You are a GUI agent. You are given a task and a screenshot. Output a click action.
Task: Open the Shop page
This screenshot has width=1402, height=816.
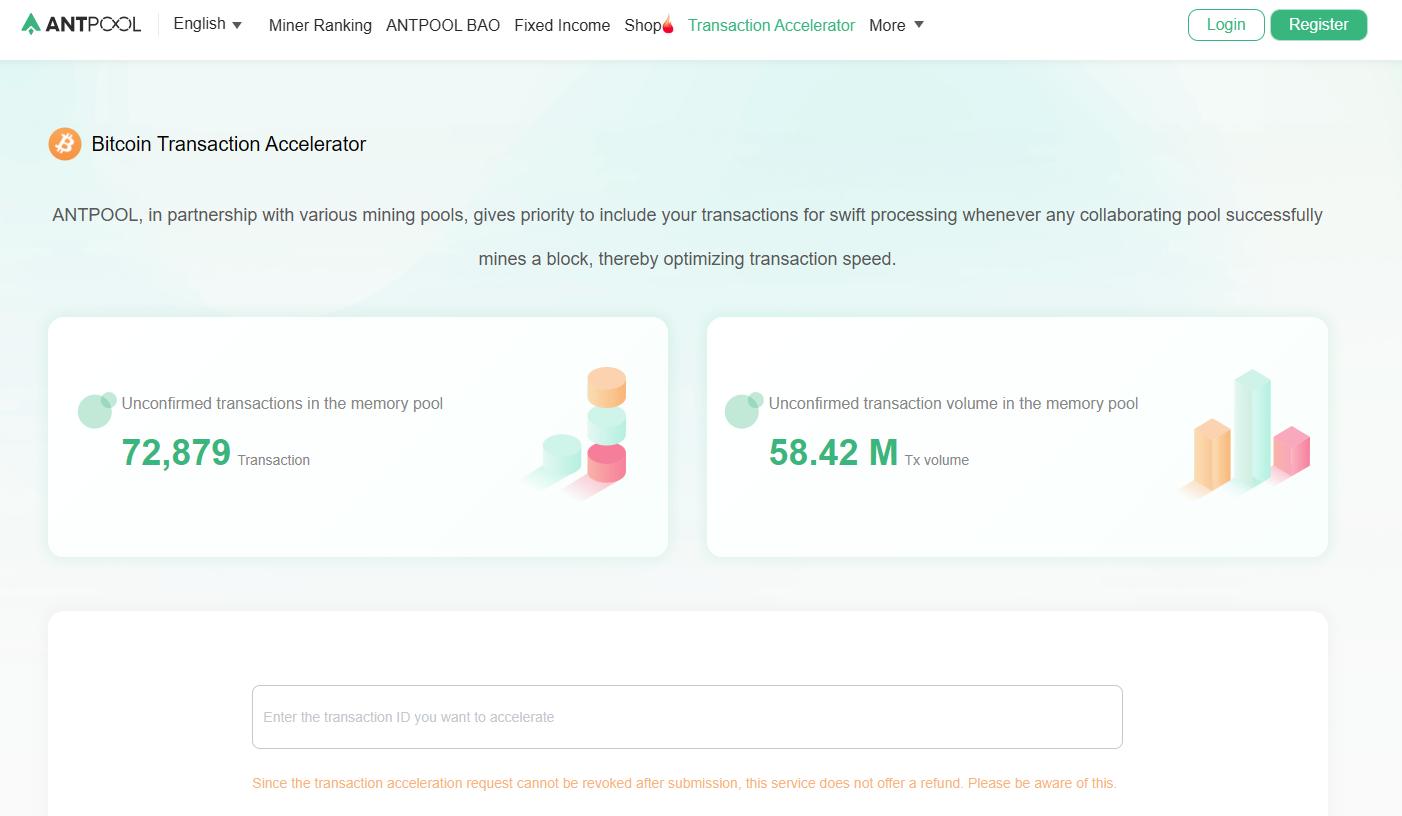point(643,26)
